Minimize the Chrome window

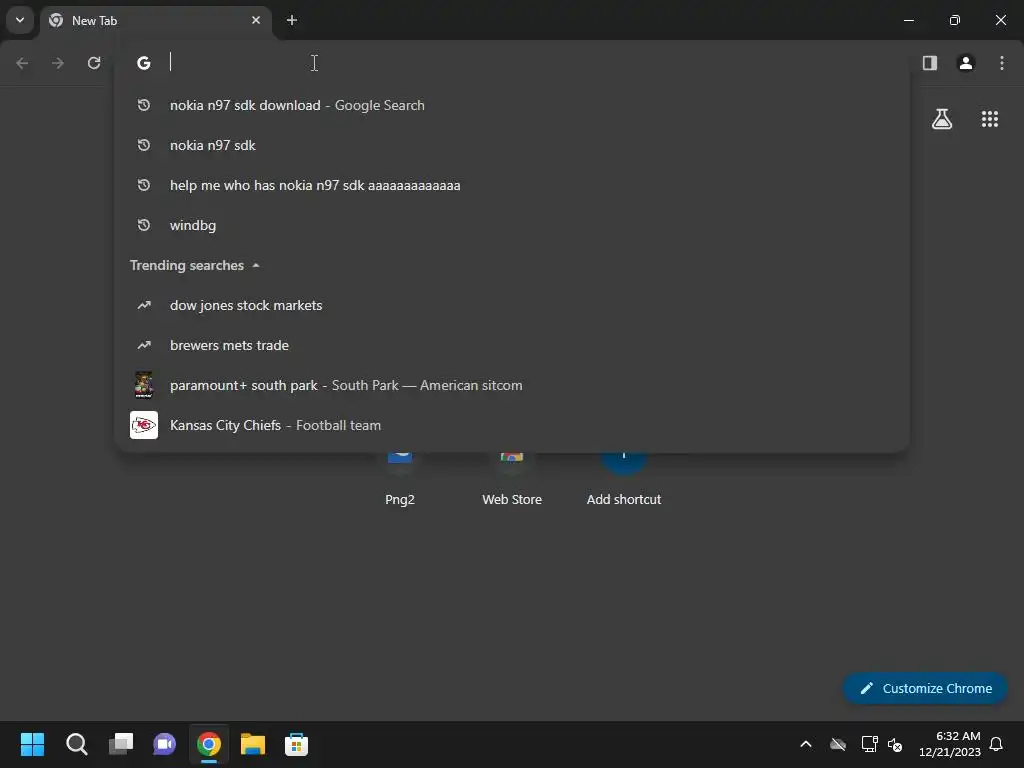coord(908,20)
